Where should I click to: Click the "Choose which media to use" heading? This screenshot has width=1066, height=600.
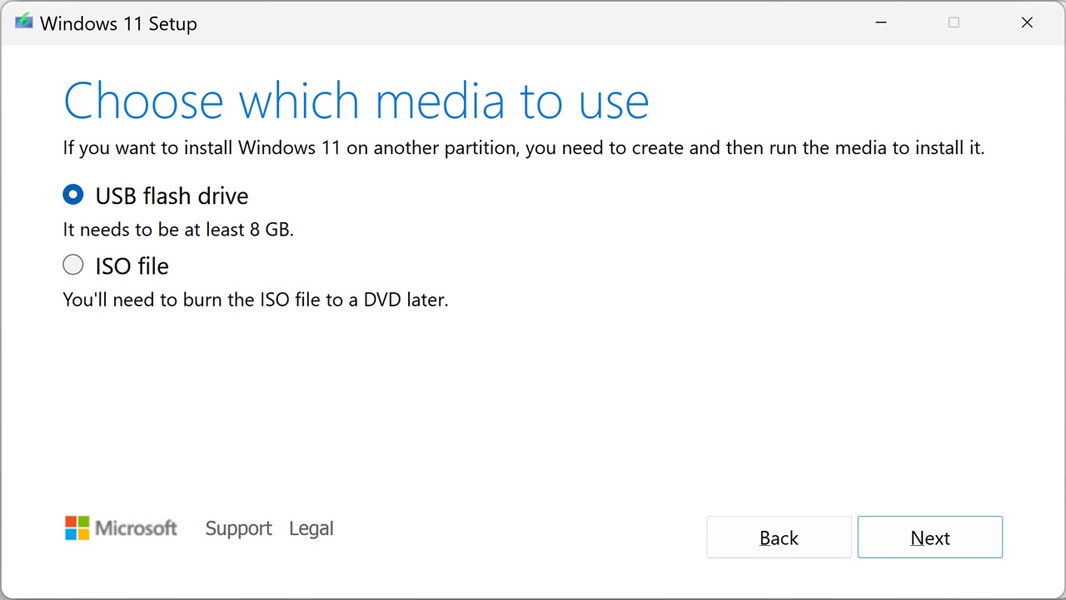(x=356, y=101)
